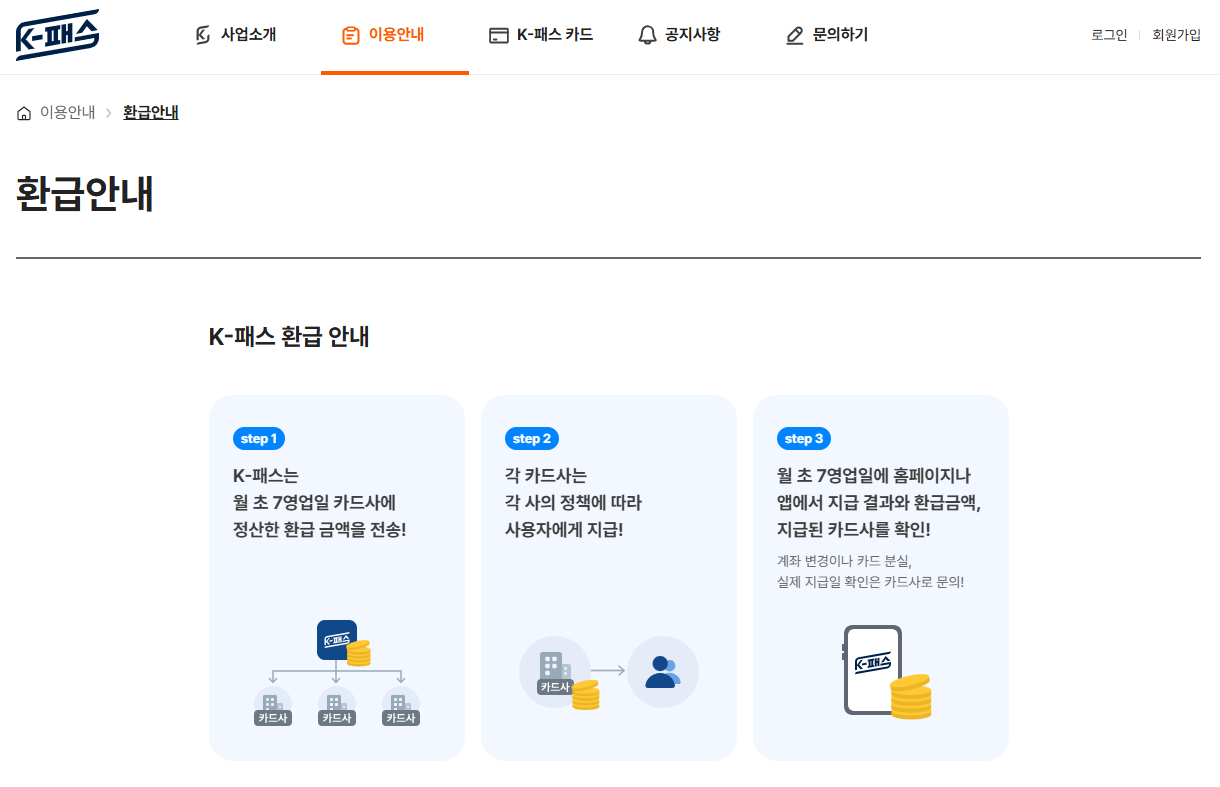Click the arrow between 카드사 and users
This screenshot has height=787, width=1220.
click(x=608, y=670)
